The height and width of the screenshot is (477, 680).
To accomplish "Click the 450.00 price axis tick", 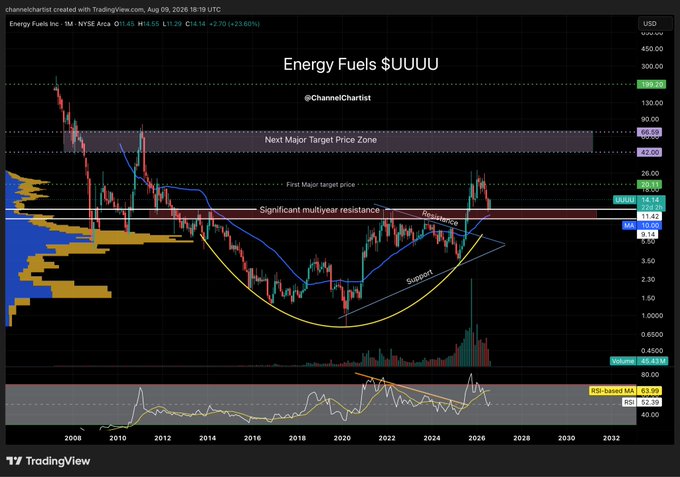I will 652,49.
